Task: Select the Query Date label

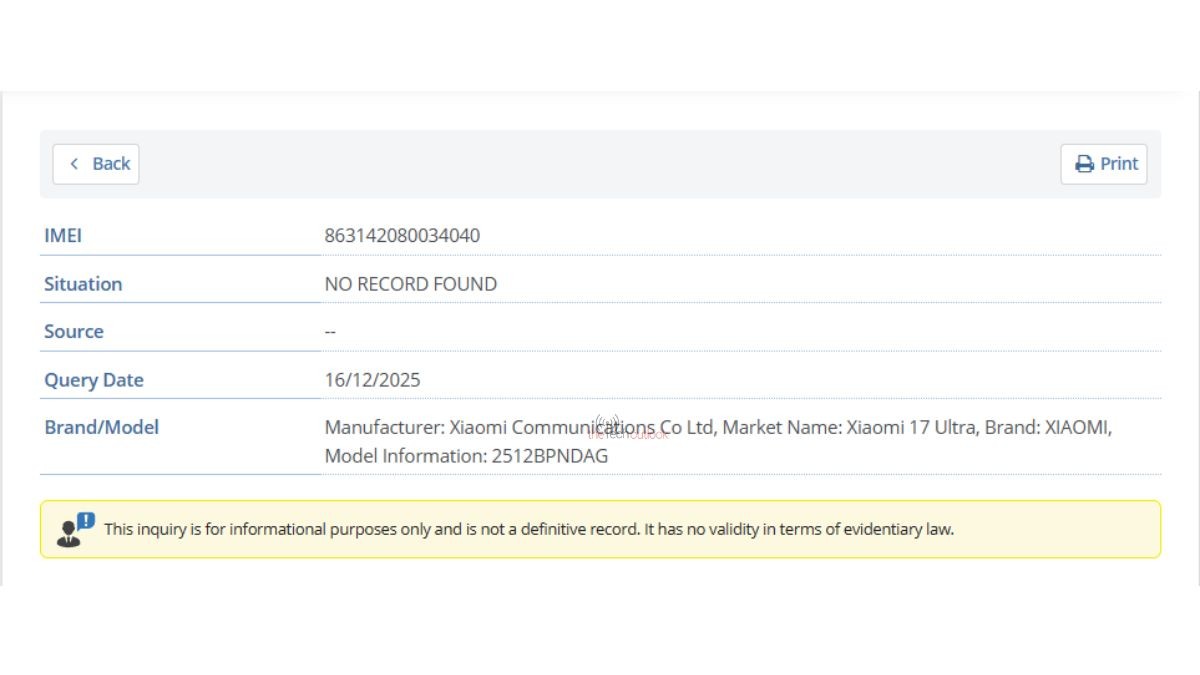Action: pyautogui.click(x=93, y=380)
